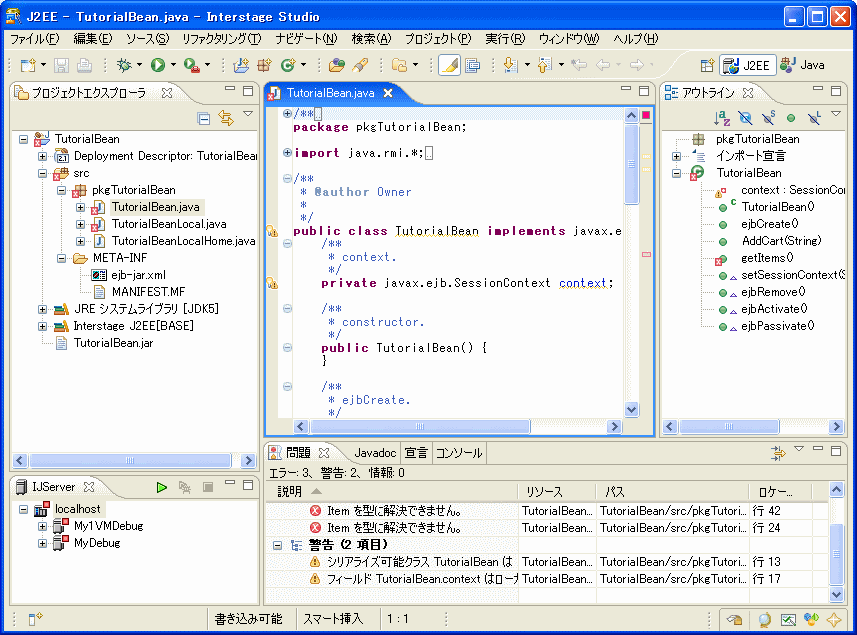This screenshot has width=857, height=635.
Task: Click the star-shaped icon in status bar
Action: tap(834, 619)
